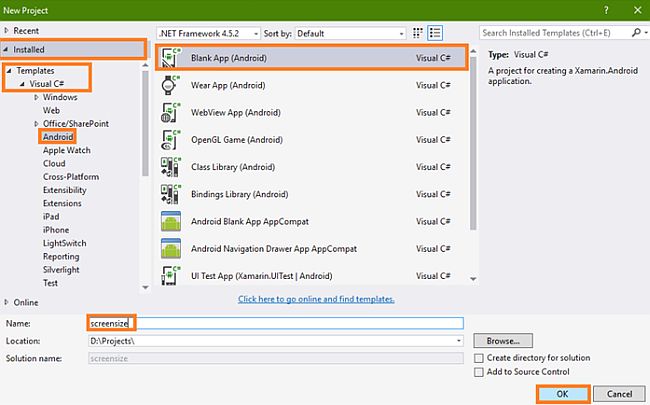
Task: Select the Blank App (Android) template icon
Action: [171, 58]
